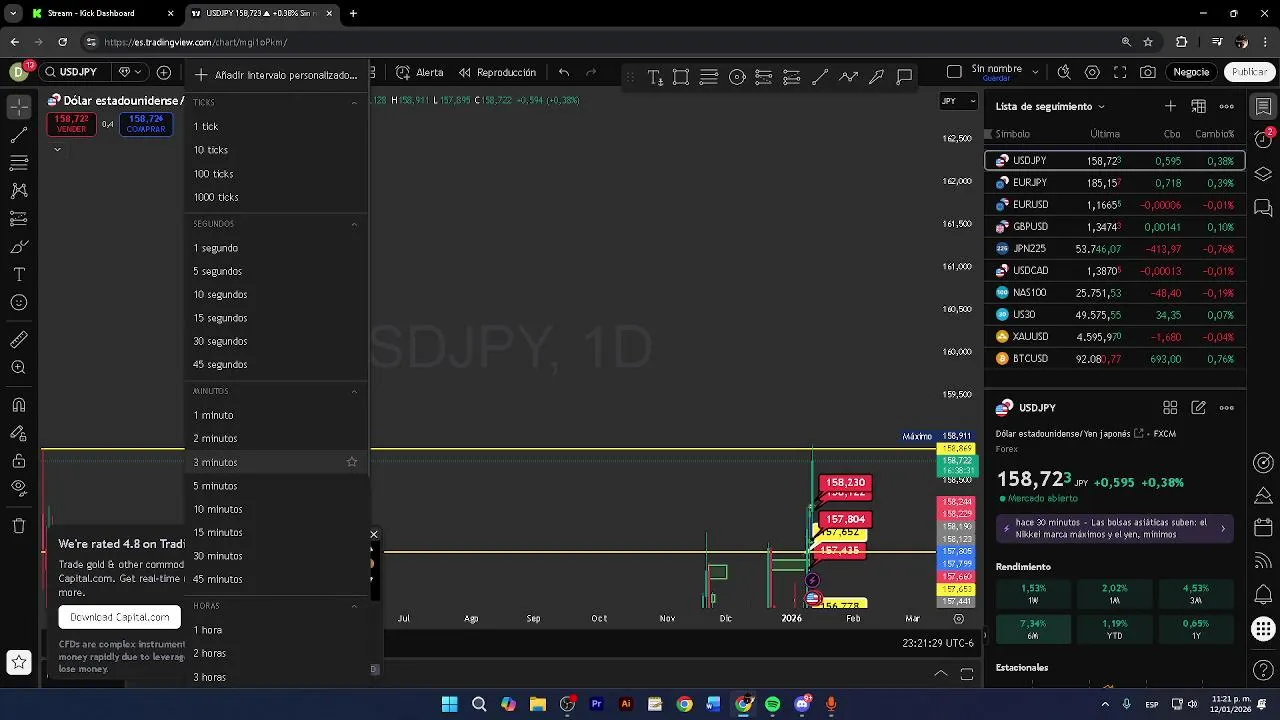Collapse the HORAS section chevron

tap(354, 606)
